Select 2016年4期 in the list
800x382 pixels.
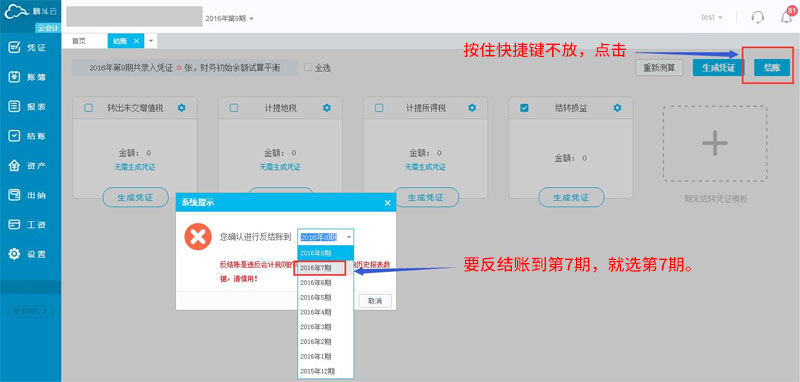point(326,312)
